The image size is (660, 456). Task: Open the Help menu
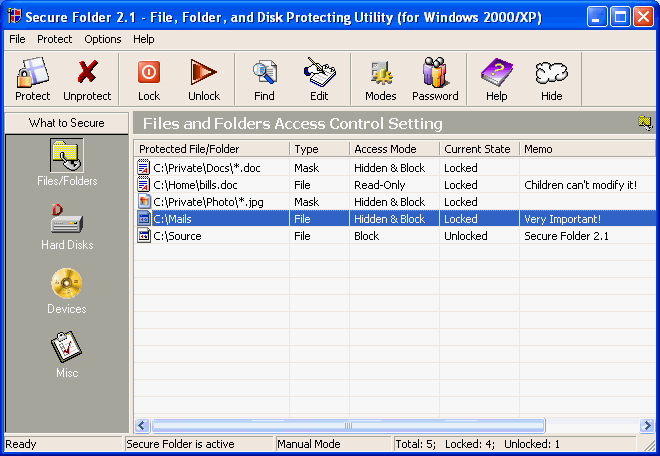coord(144,39)
